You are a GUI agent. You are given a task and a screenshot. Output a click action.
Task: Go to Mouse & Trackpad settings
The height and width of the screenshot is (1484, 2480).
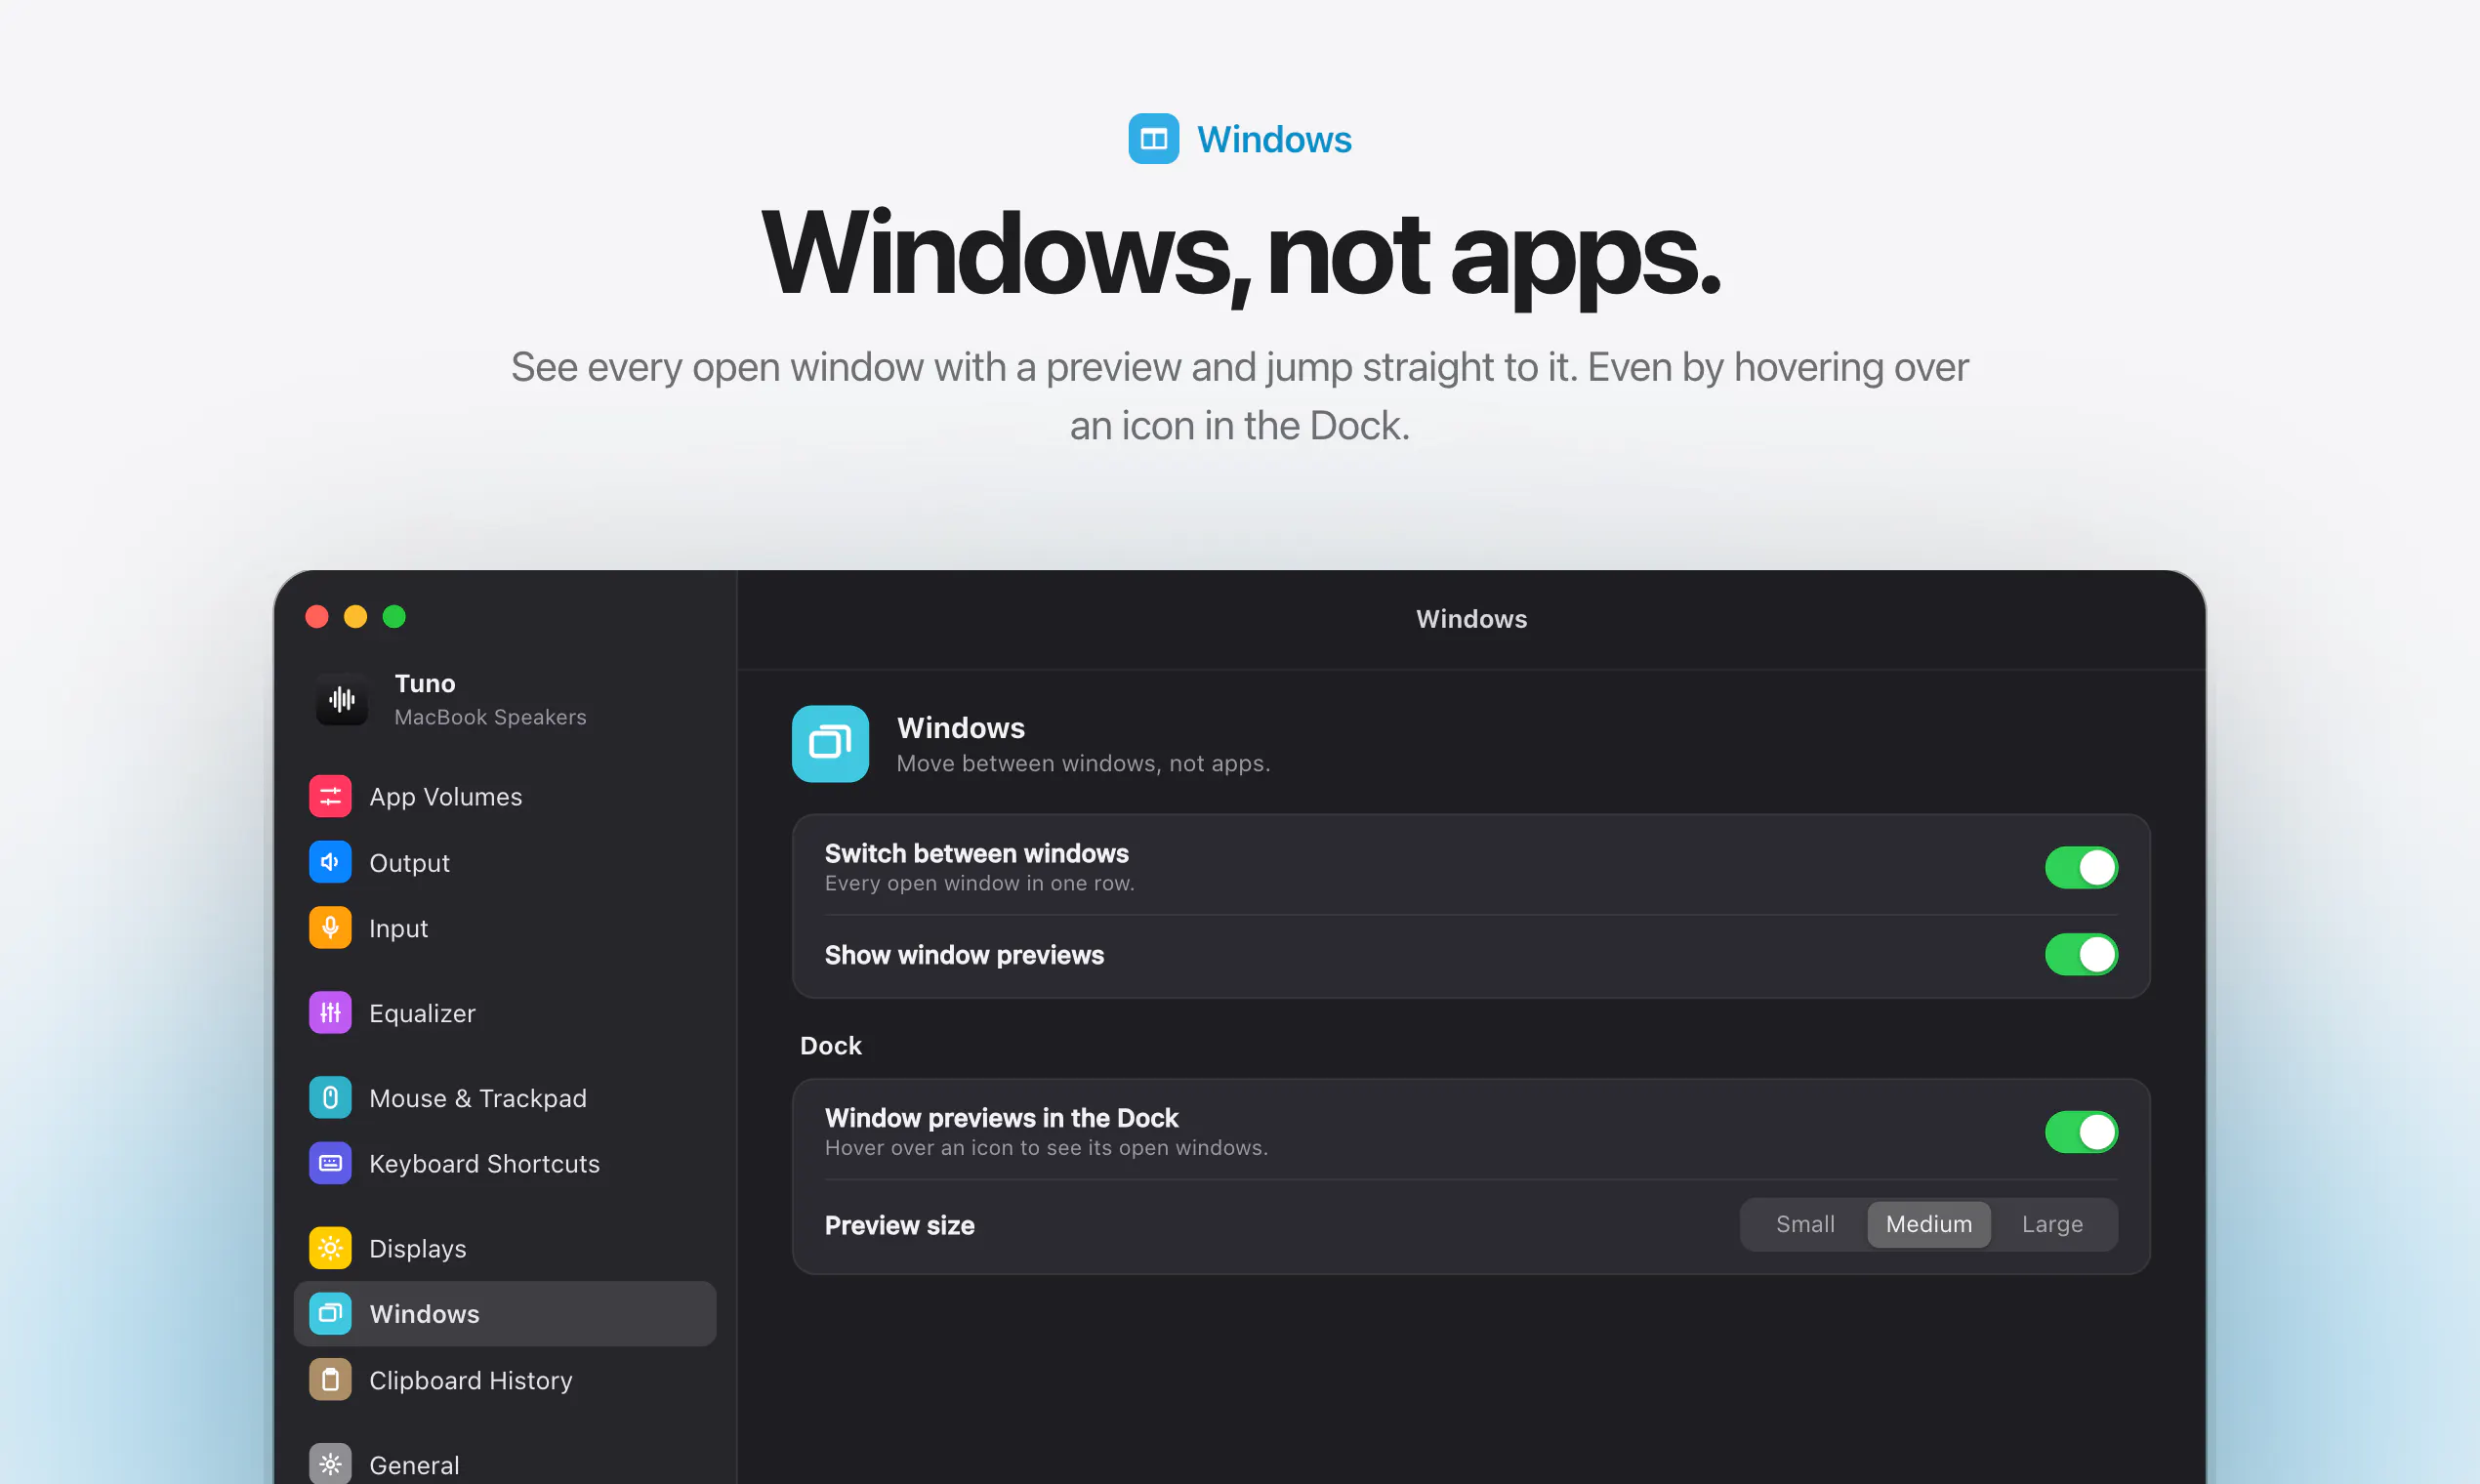coord(505,1098)
